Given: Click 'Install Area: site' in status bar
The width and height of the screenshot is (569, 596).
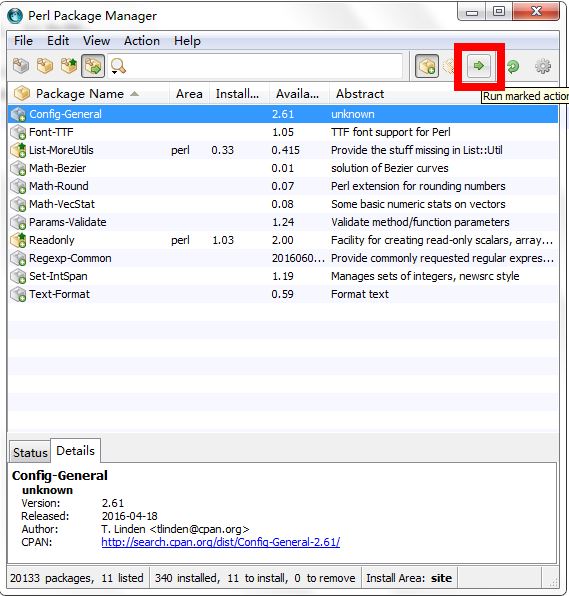Looking at the screenshot, I should (409, 578).
